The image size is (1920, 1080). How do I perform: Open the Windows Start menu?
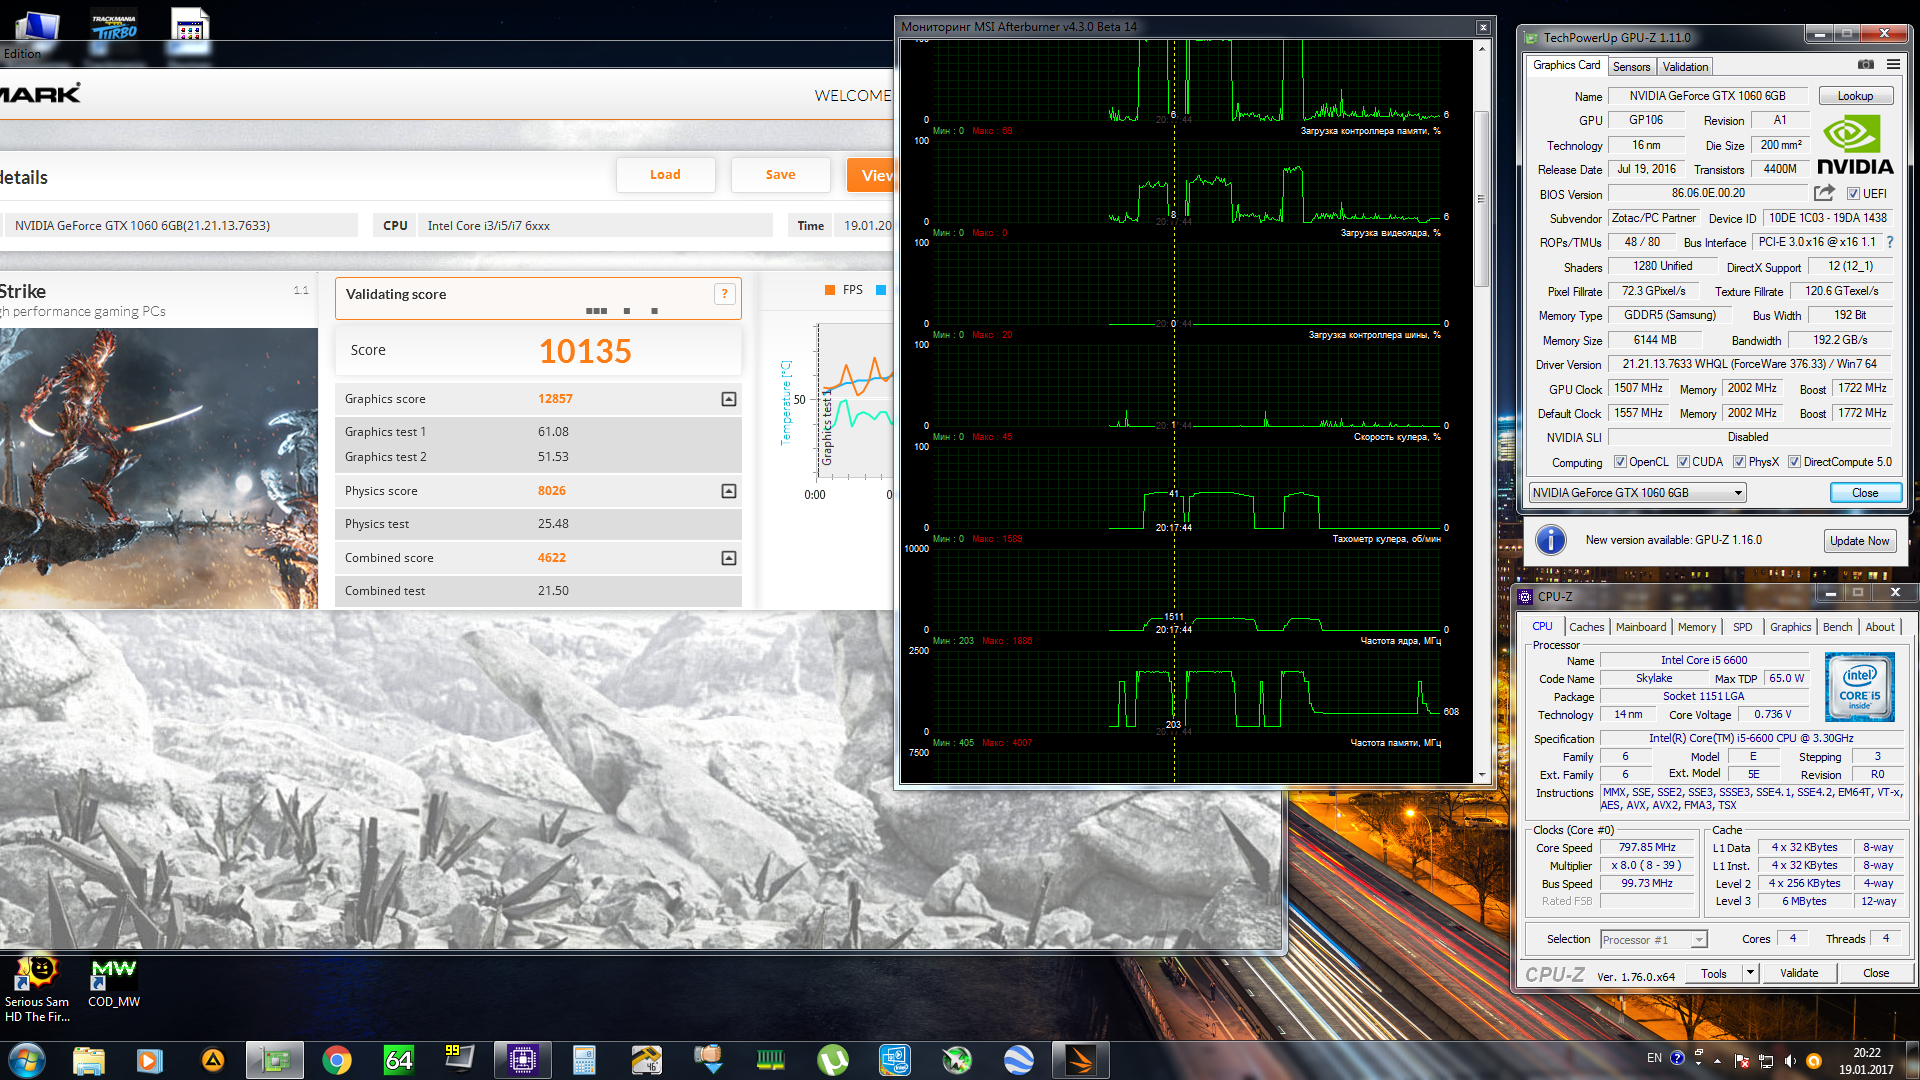tap(26, 1060)
